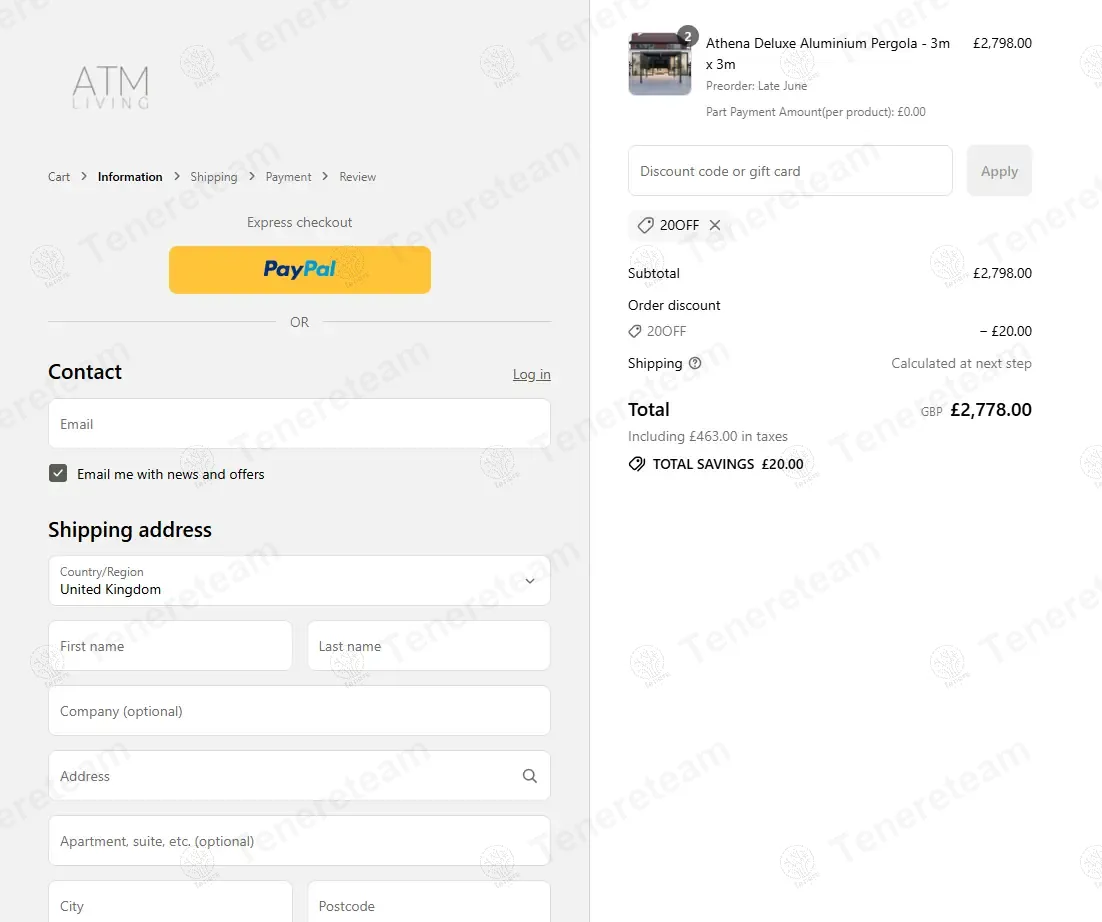Pay with PayPal express checkout
This screenshot has width=1102, height=922.
[299, 270]
